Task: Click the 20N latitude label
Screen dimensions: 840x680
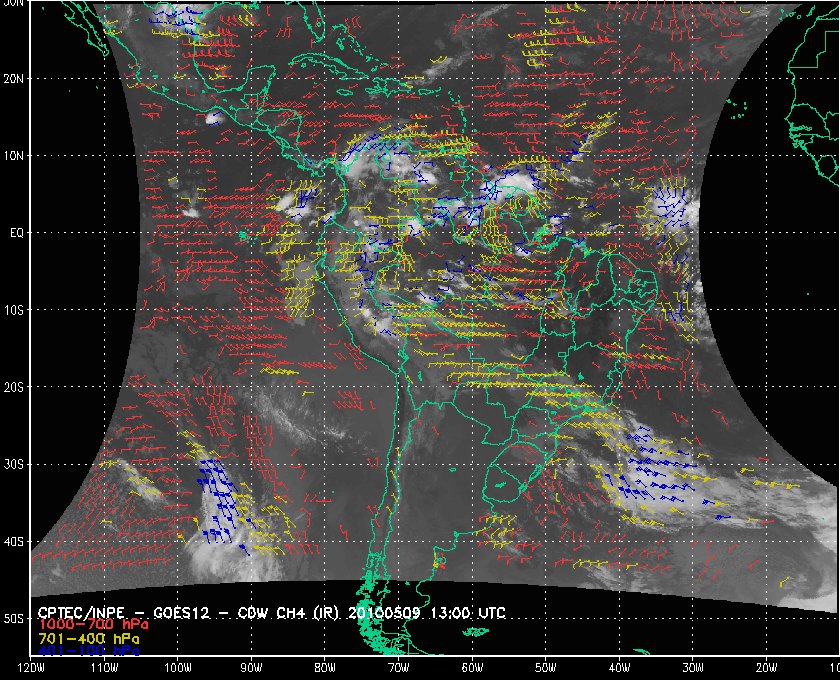Action: (x=14, y=78)
